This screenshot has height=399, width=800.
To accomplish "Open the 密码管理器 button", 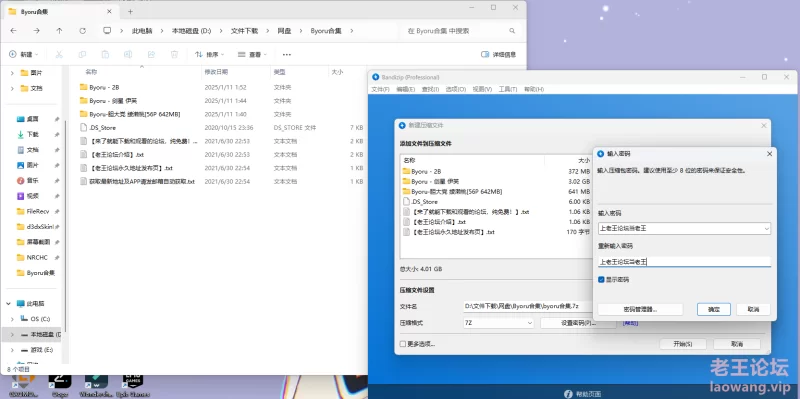I will 640,309.
